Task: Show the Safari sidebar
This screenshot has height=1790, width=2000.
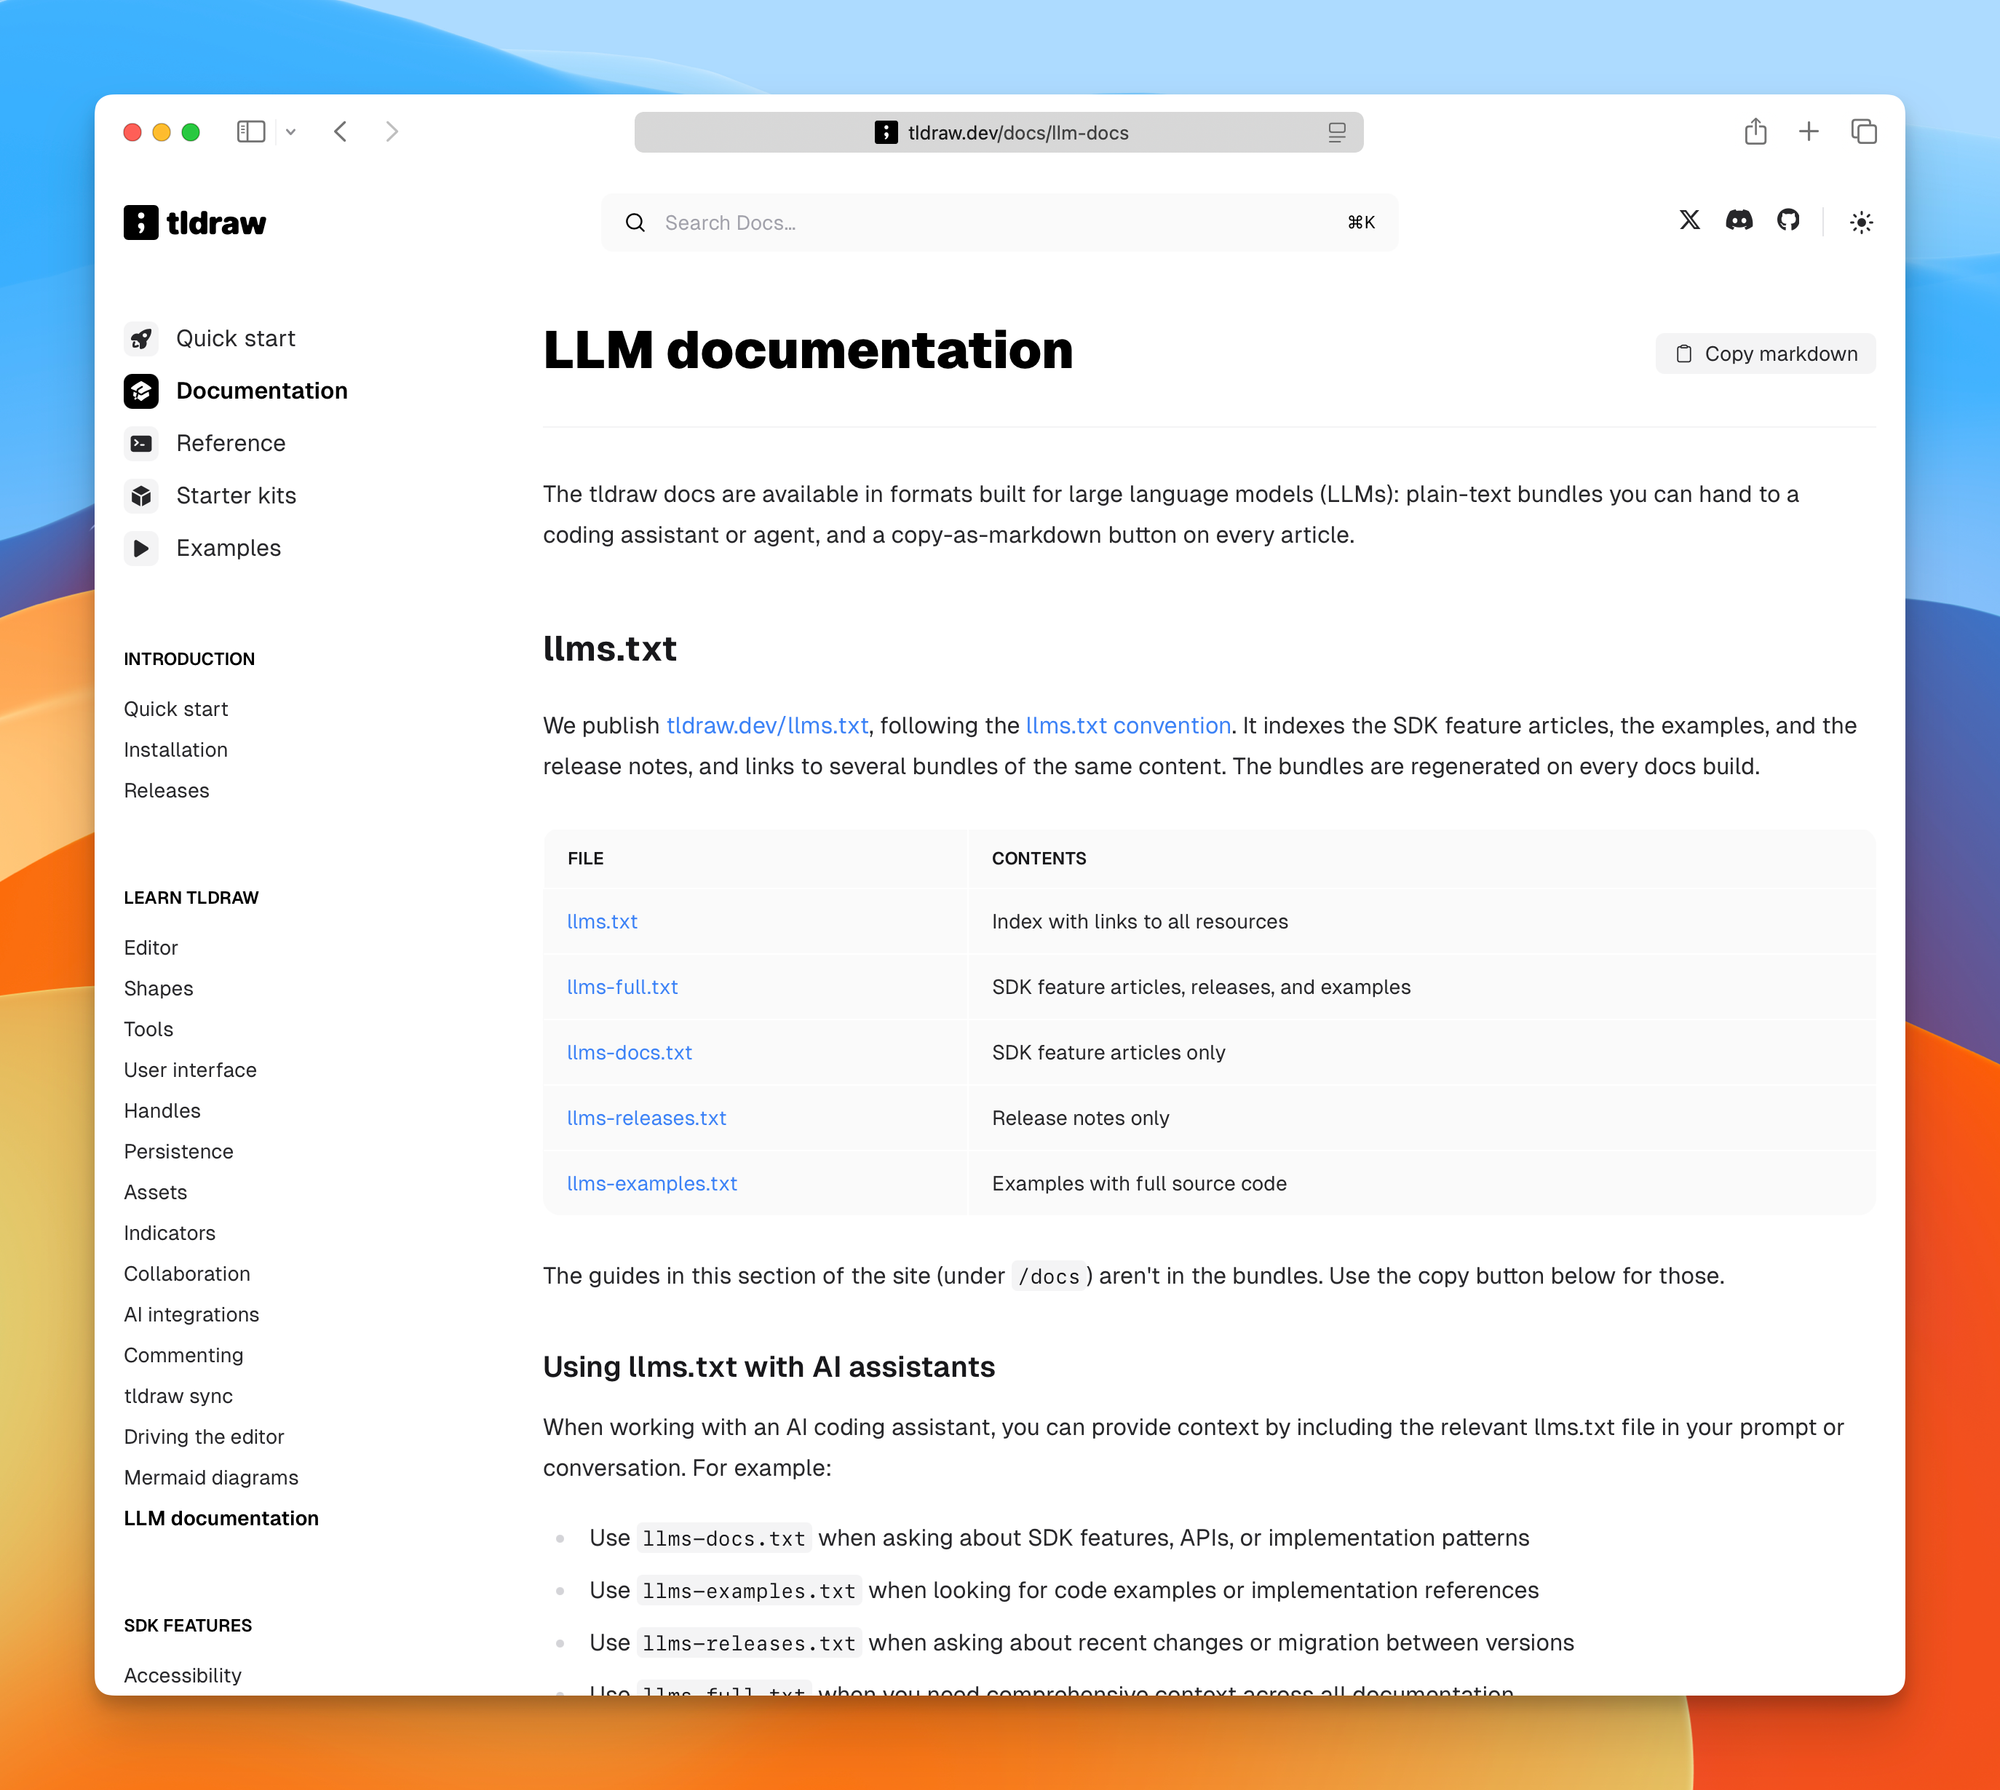Action: 250,131
